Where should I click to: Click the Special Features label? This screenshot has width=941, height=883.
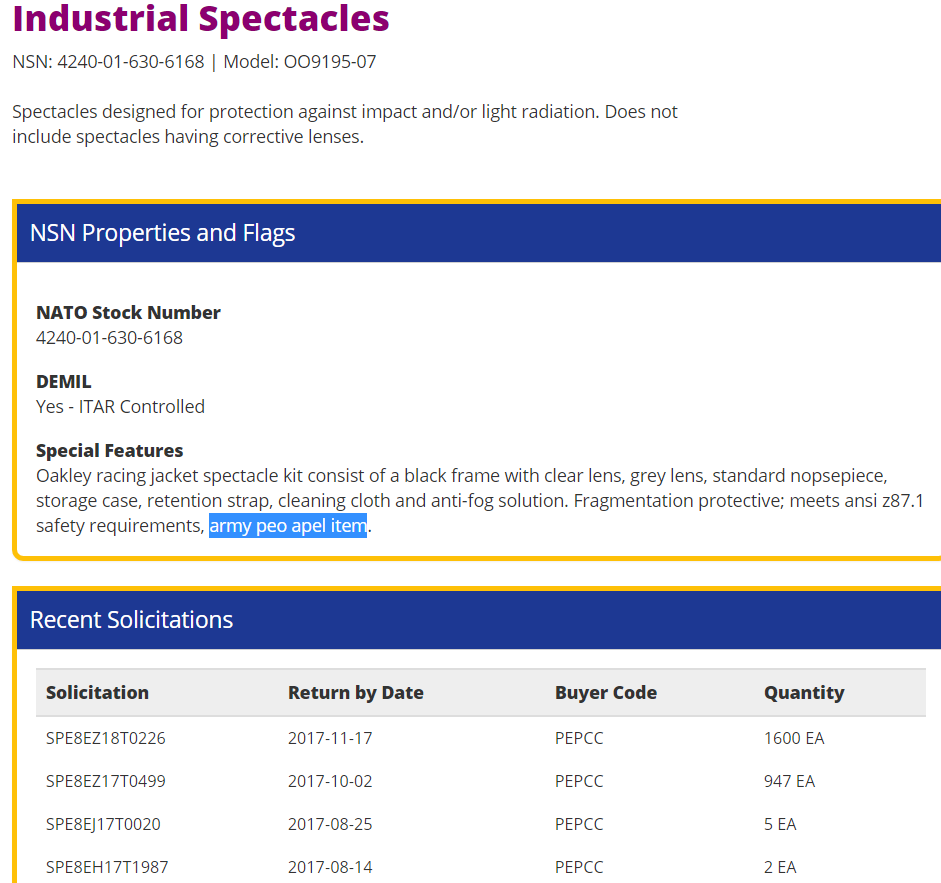[x=109, y=450]
